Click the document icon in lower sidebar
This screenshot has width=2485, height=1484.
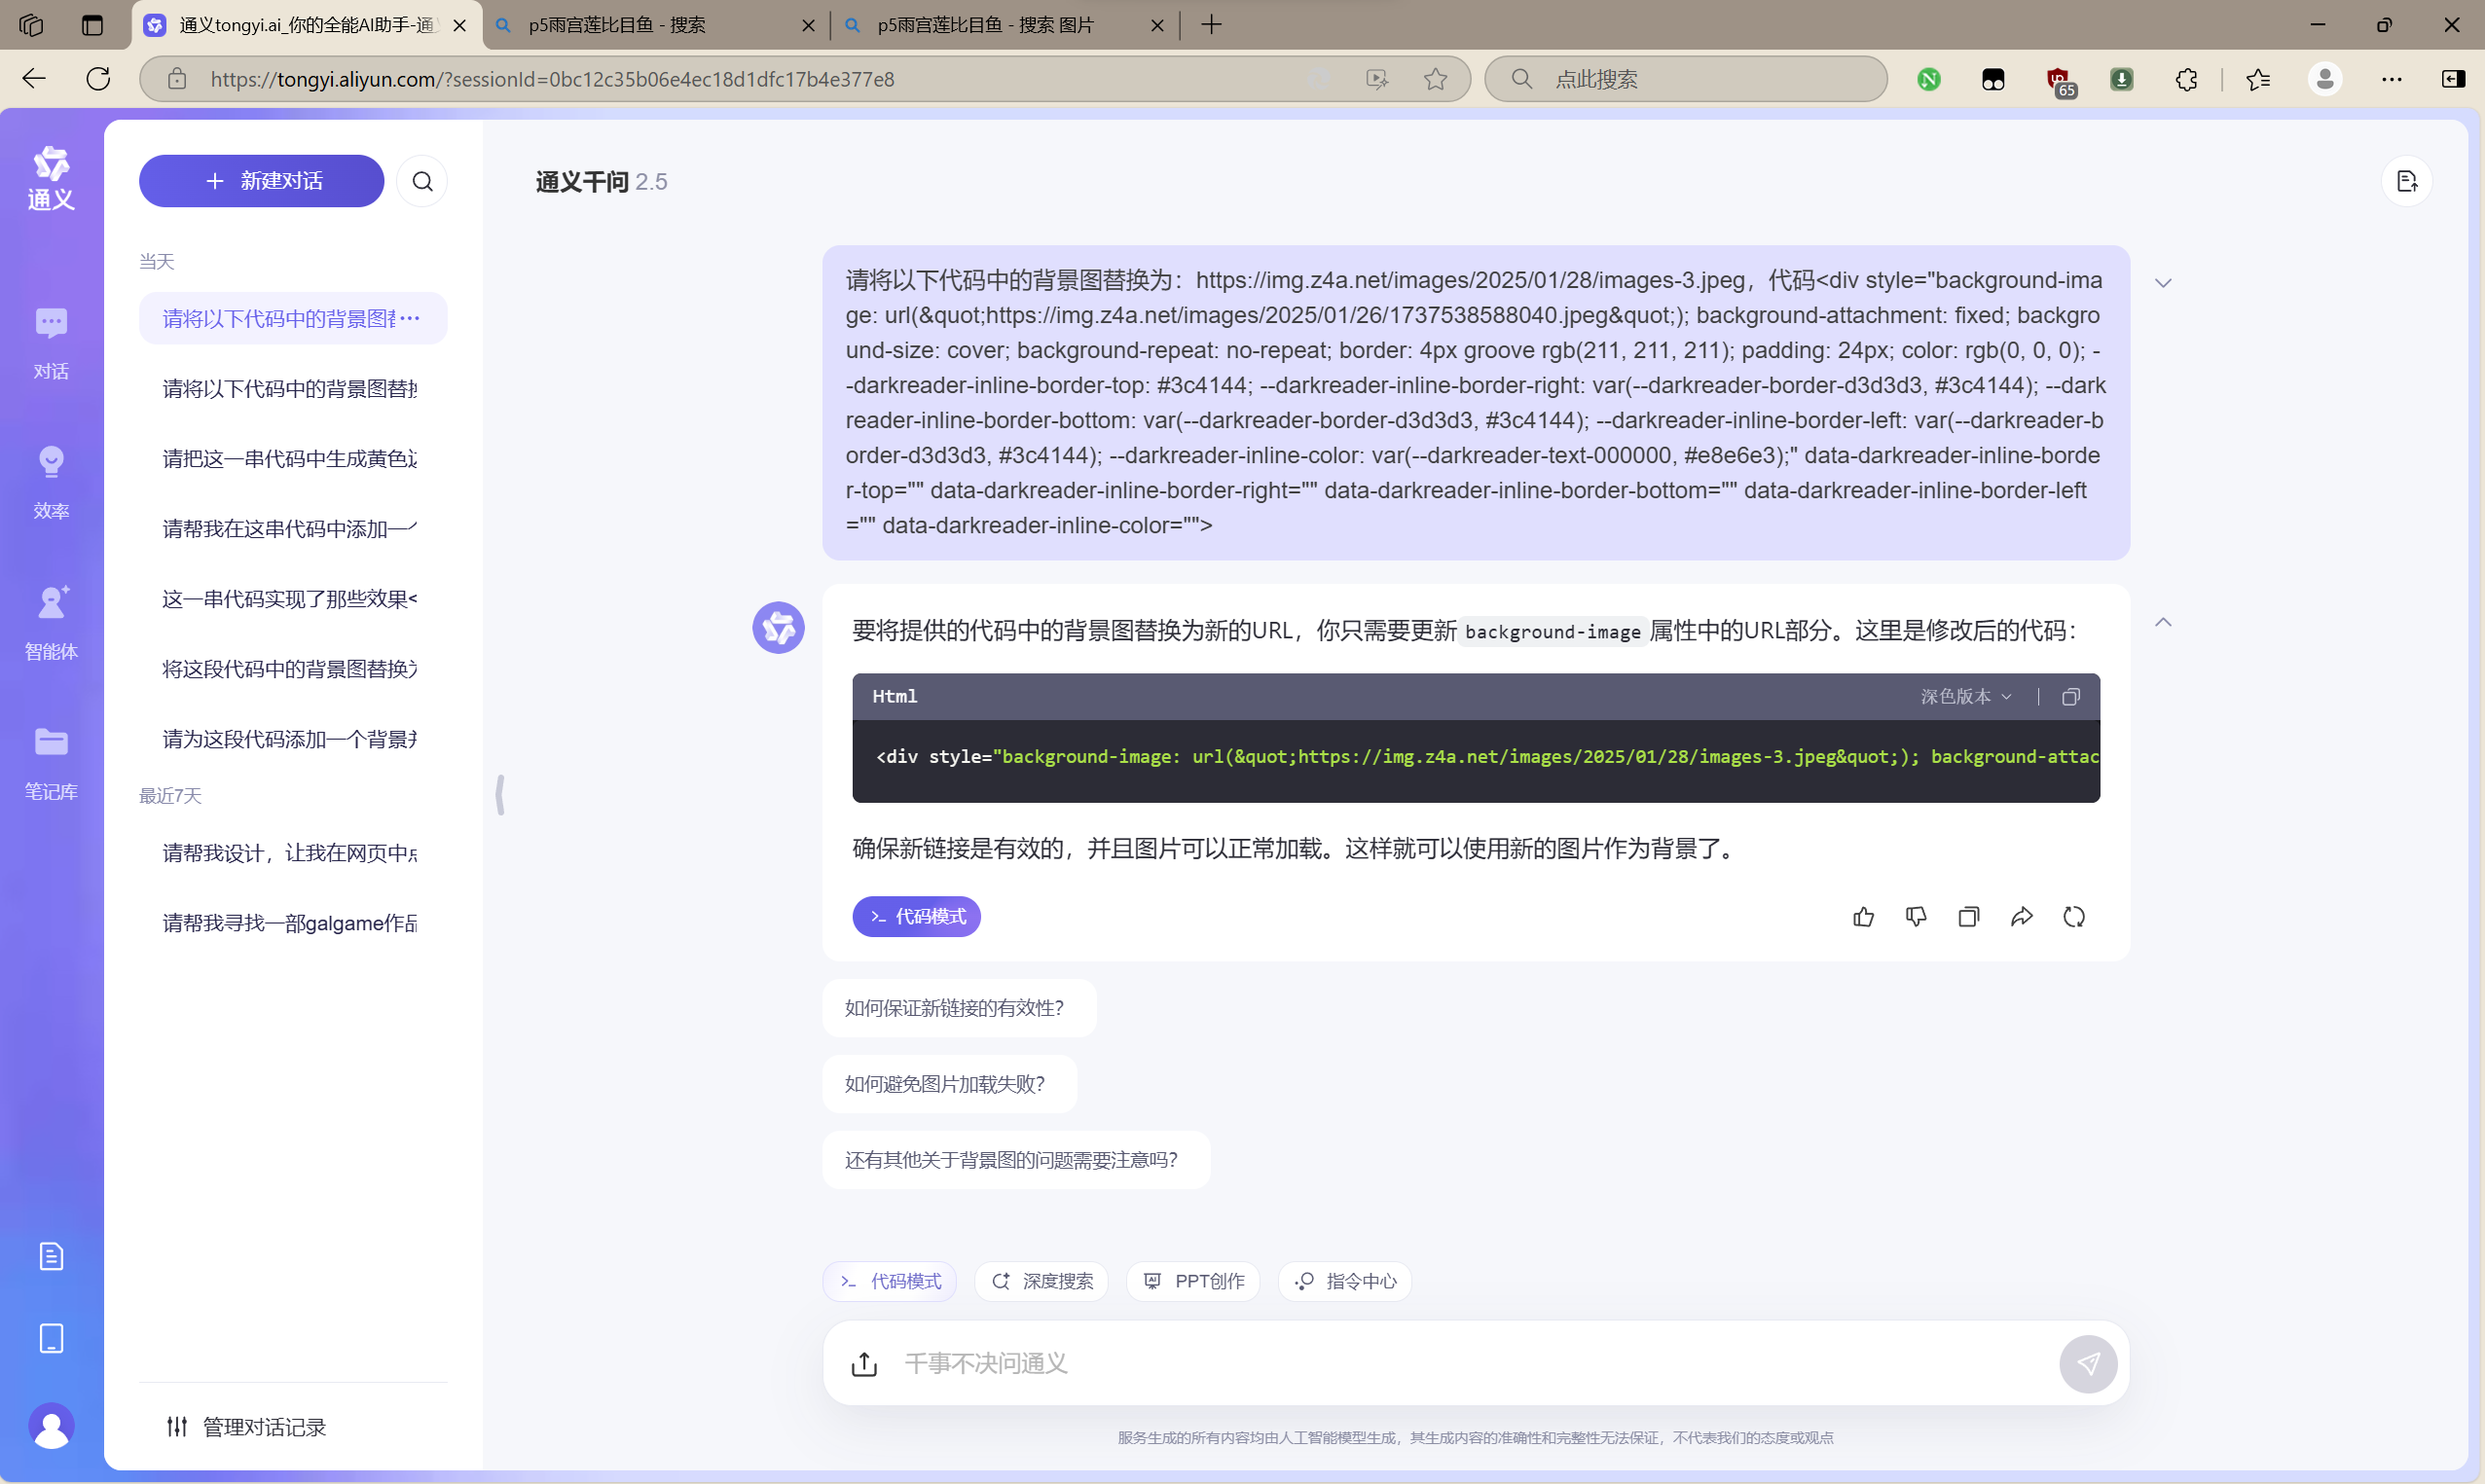coord(51,1256)
